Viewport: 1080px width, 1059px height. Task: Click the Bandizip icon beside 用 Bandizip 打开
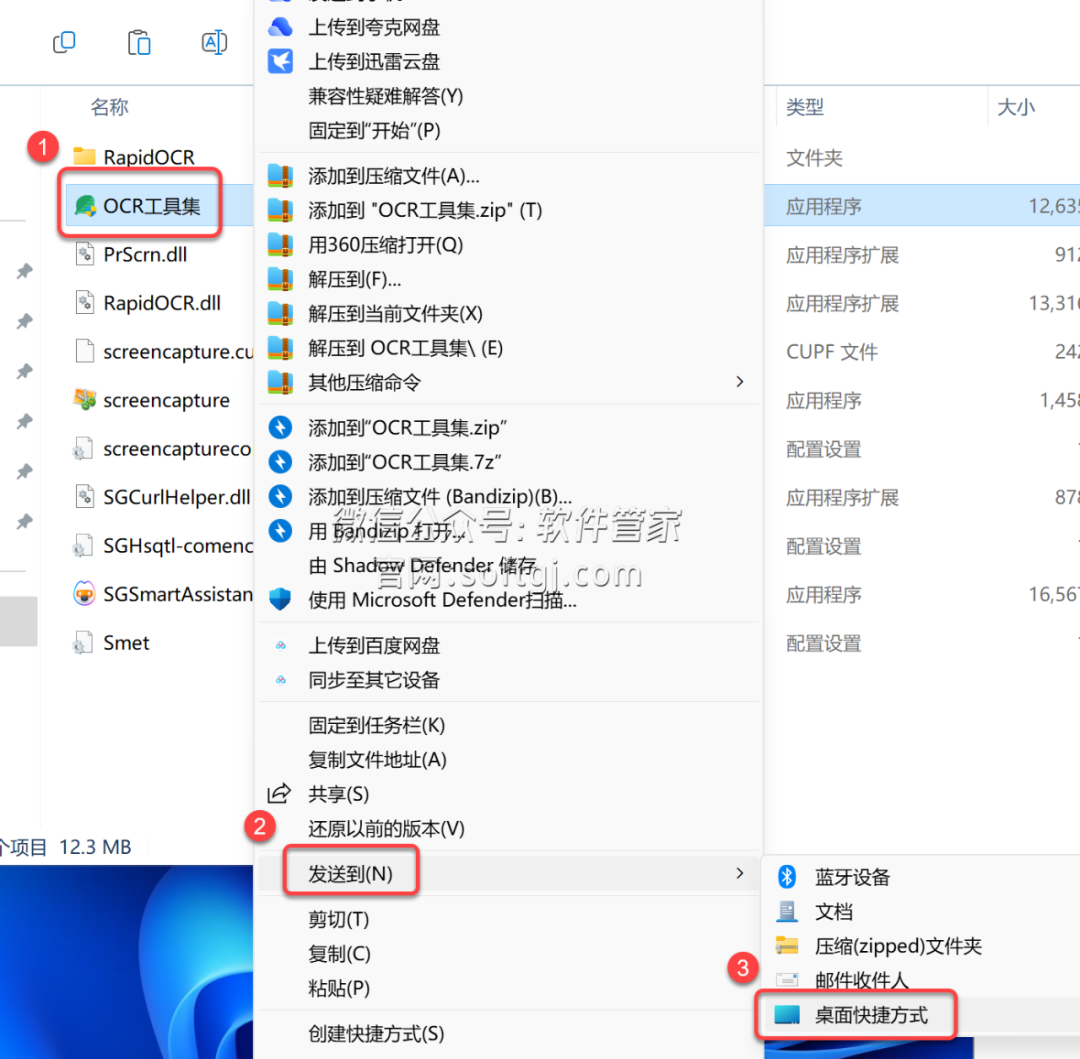point(280,530)
